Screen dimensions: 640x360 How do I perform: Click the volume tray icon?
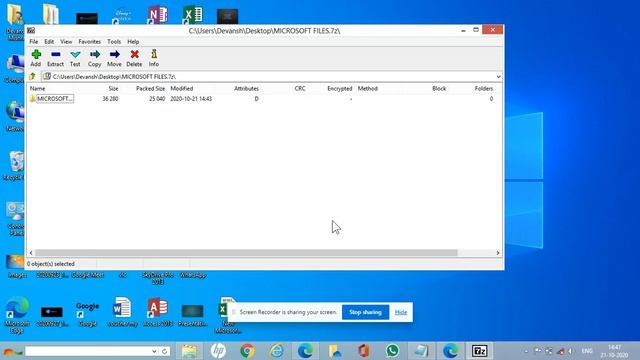[x=571, y=351]
